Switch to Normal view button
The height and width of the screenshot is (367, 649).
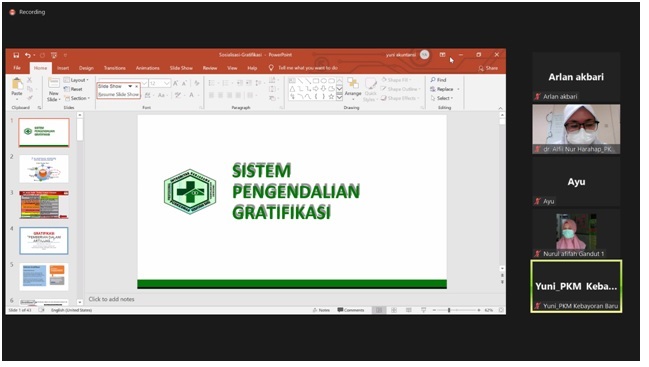click(x=379, y=310)
